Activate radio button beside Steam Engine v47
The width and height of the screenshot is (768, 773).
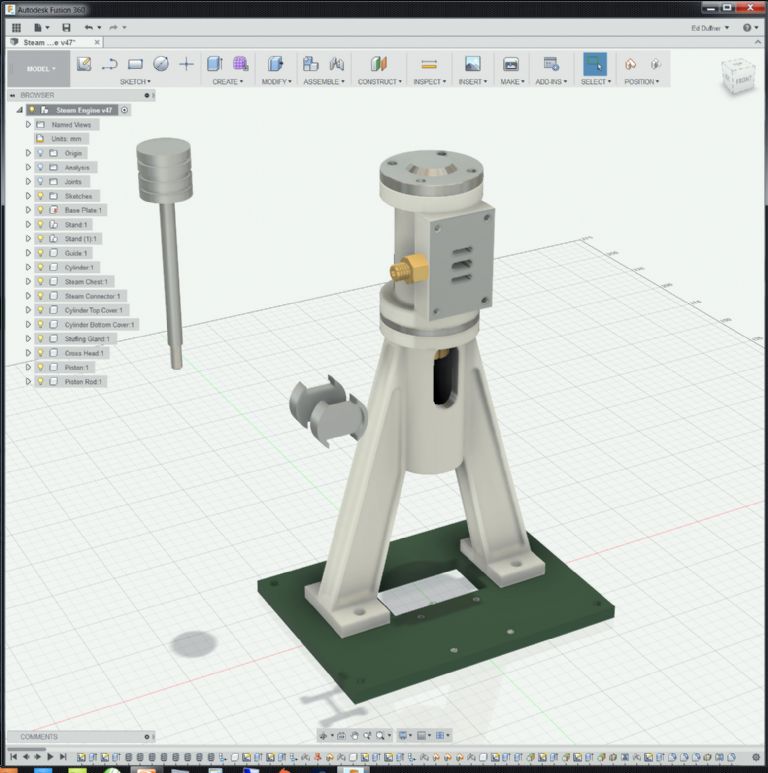(125, 110)
